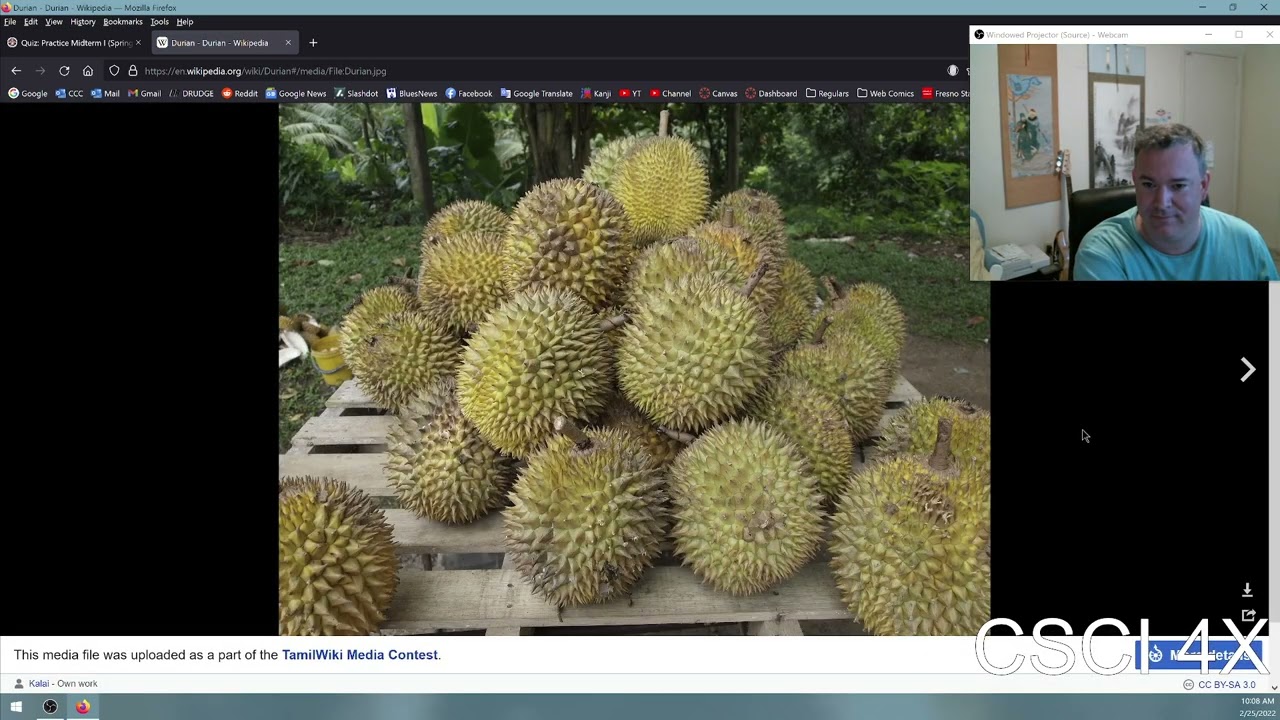The width and height of the screenshot is (1280, 720).
Task: Open the Reddit bookmark
Action: click(x=240, y=94)
